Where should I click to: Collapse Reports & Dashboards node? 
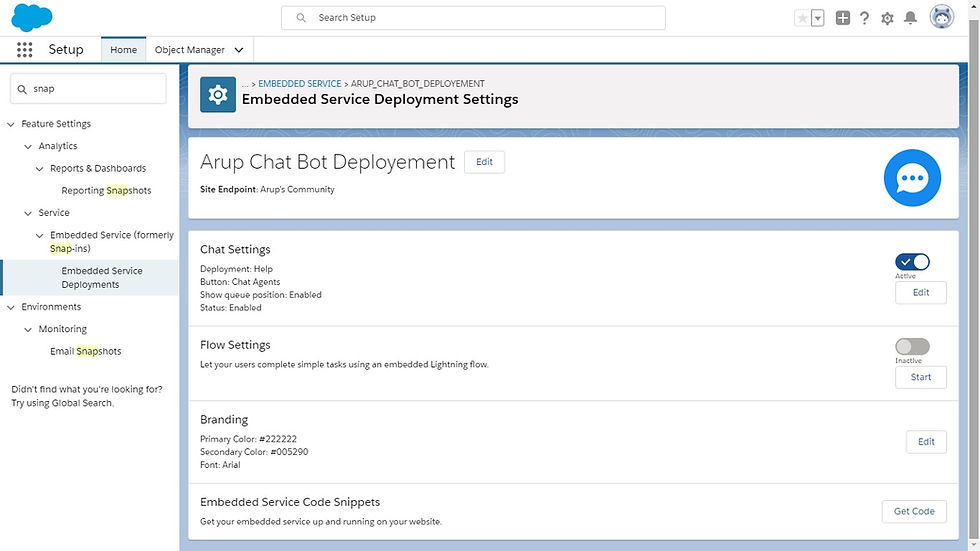39,169
